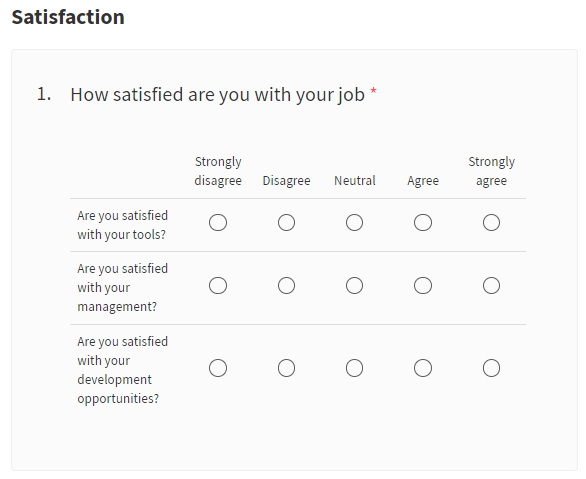Image resolution: width=586 pixels, height=479 pixels.
Task: Click the 'Are you satisfied with your tools?' row label
Action: tap(122, 225)
